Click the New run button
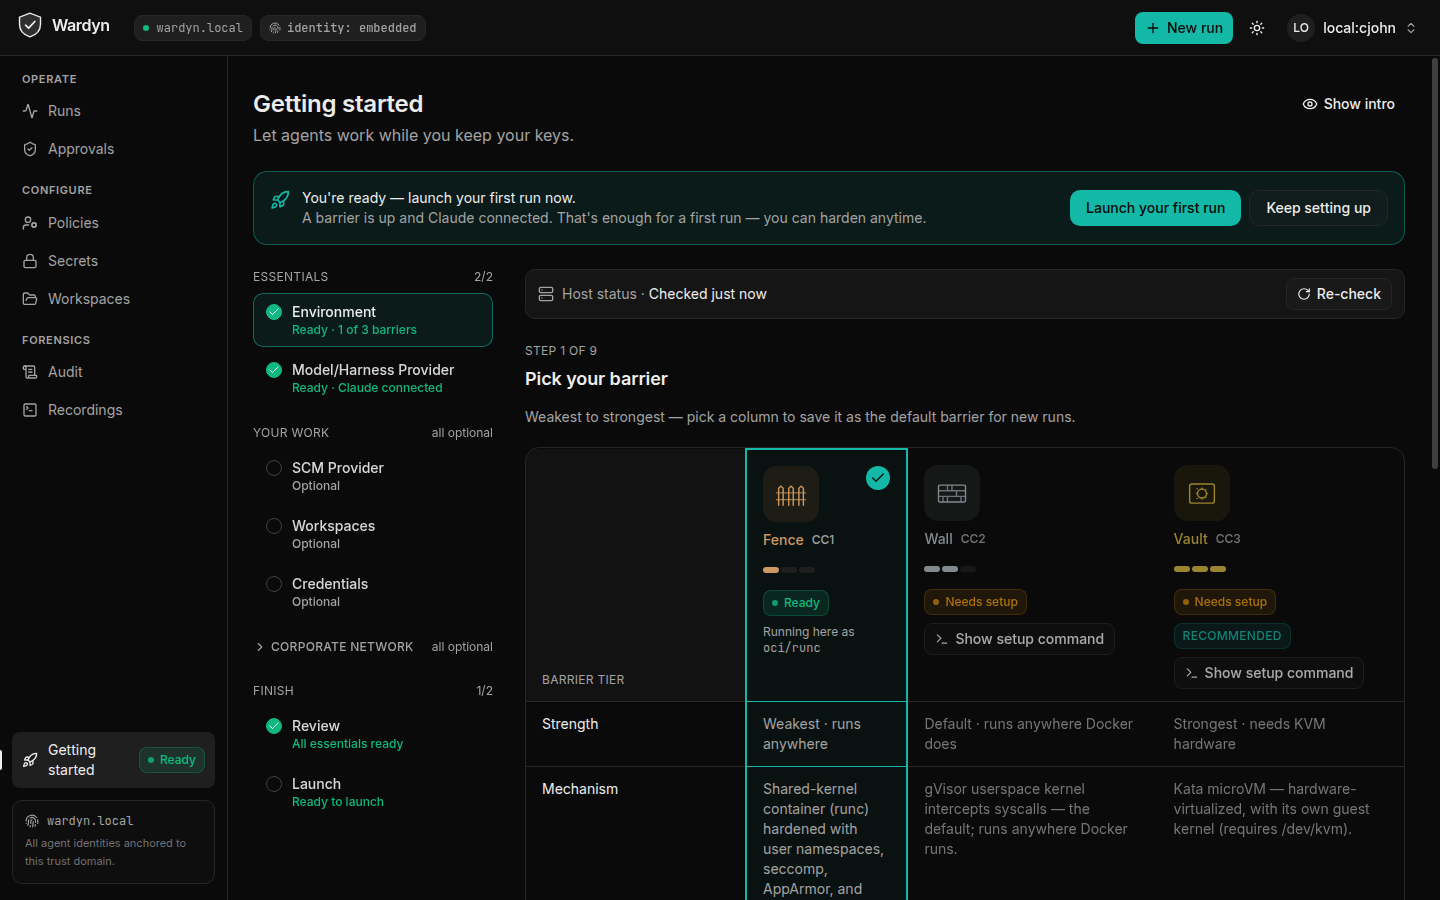The height and width of the screenshot is (900, 1440). pos(1183,28)
